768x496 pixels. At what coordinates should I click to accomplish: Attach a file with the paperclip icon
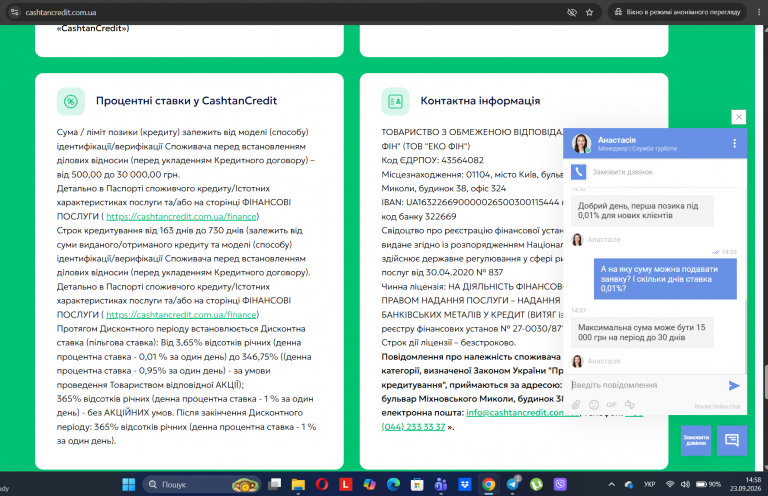coord(576,405)
